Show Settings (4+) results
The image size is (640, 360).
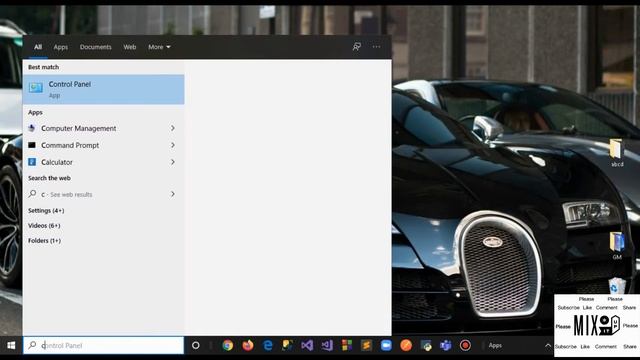[x=46, y=211]
